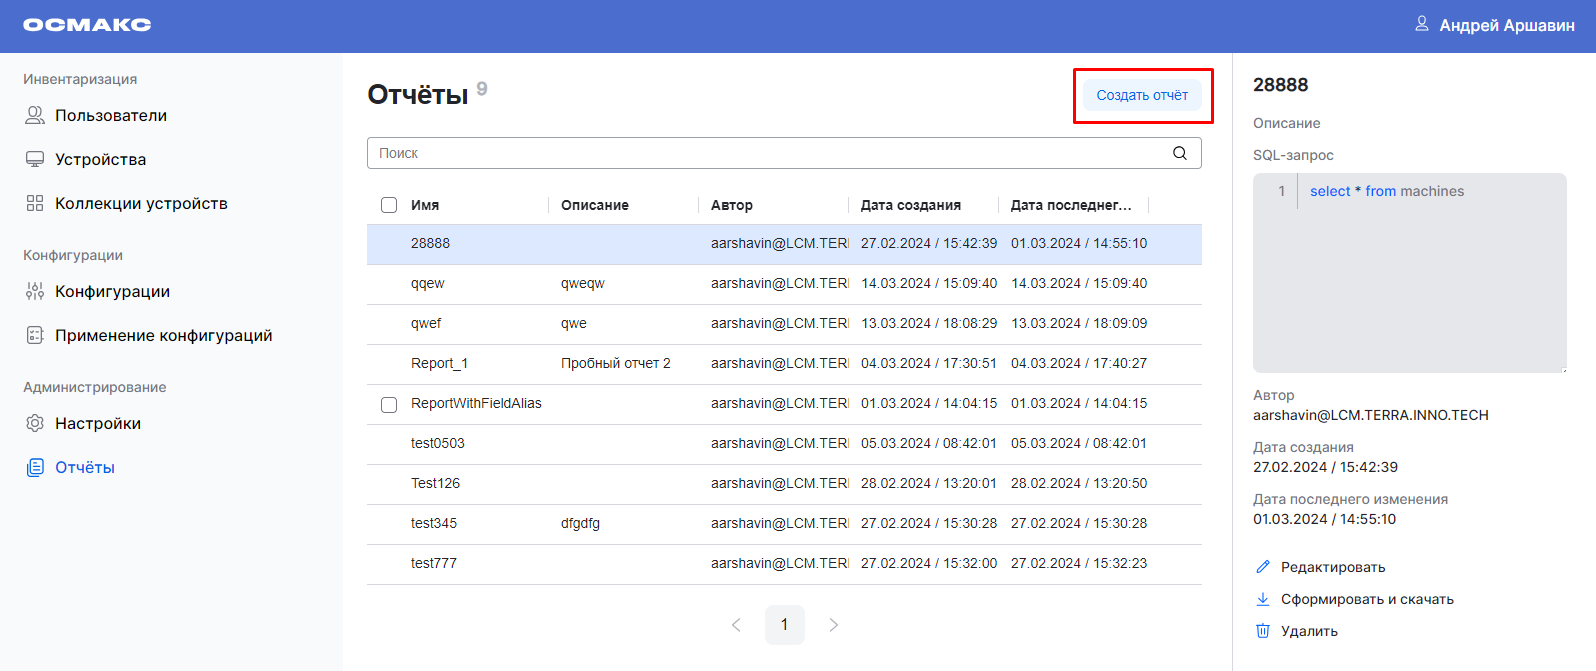Image resolution: width=1596 pixels, height=671 pixels.
Task: Click the ОСМАКС logo link
Action: point(87,25)
